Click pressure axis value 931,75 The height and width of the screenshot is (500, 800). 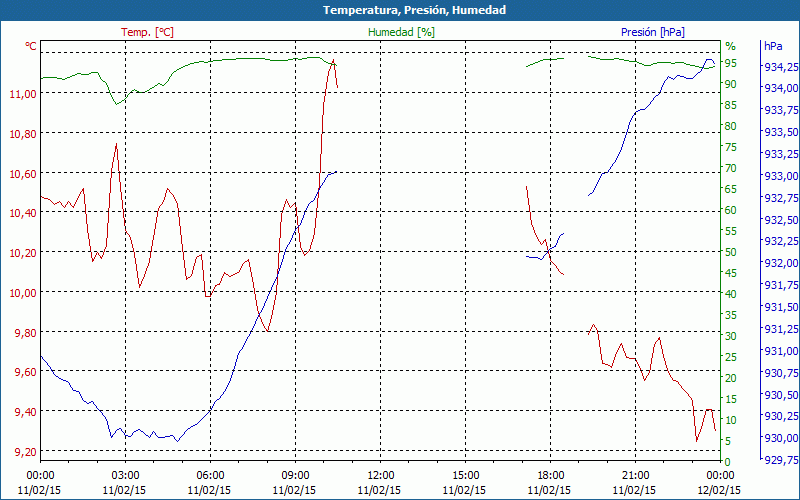tap(781, 285)
